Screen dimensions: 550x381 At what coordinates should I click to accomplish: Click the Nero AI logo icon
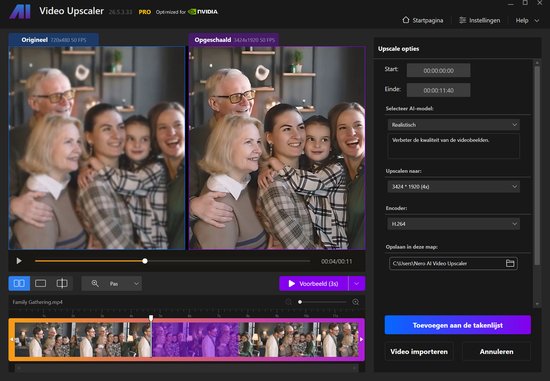click(20, 12)
